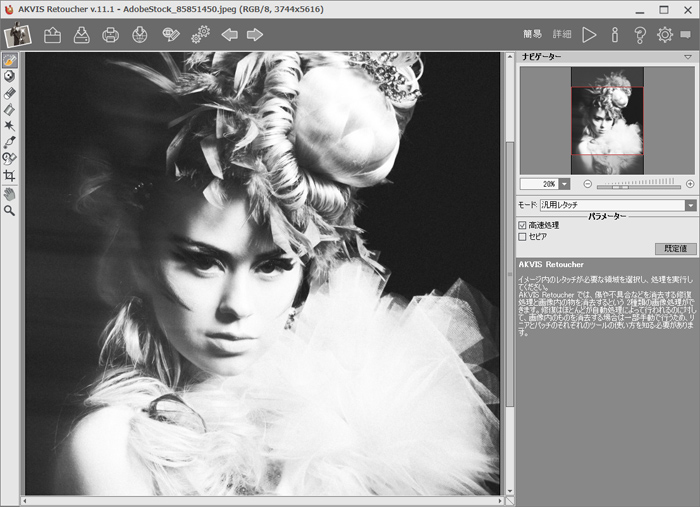Click the navigator preview thumbnail
The height and width of the screenshot is (507, 700).
[607, 121]
